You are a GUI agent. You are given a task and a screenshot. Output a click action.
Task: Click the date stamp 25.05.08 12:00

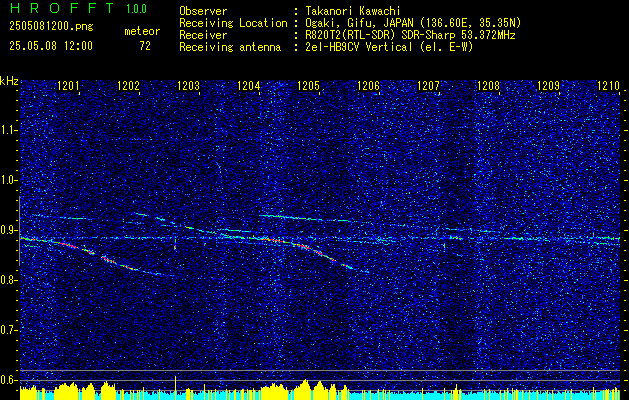(x=51, y=46)
